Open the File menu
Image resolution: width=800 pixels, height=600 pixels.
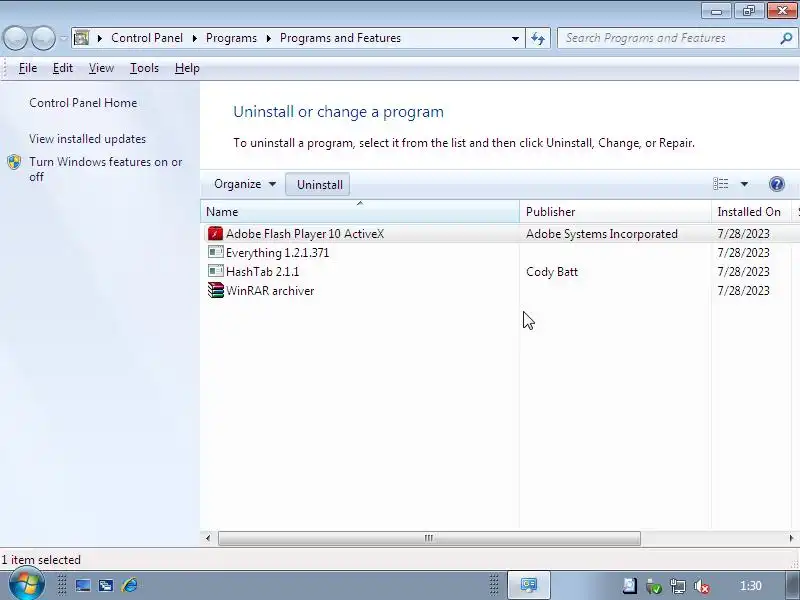[x=28, y=68]
